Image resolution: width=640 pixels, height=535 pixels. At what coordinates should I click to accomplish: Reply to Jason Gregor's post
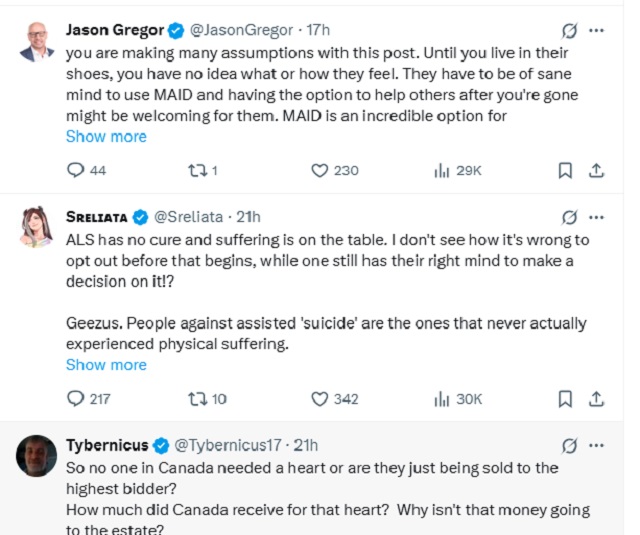(75, 171)
